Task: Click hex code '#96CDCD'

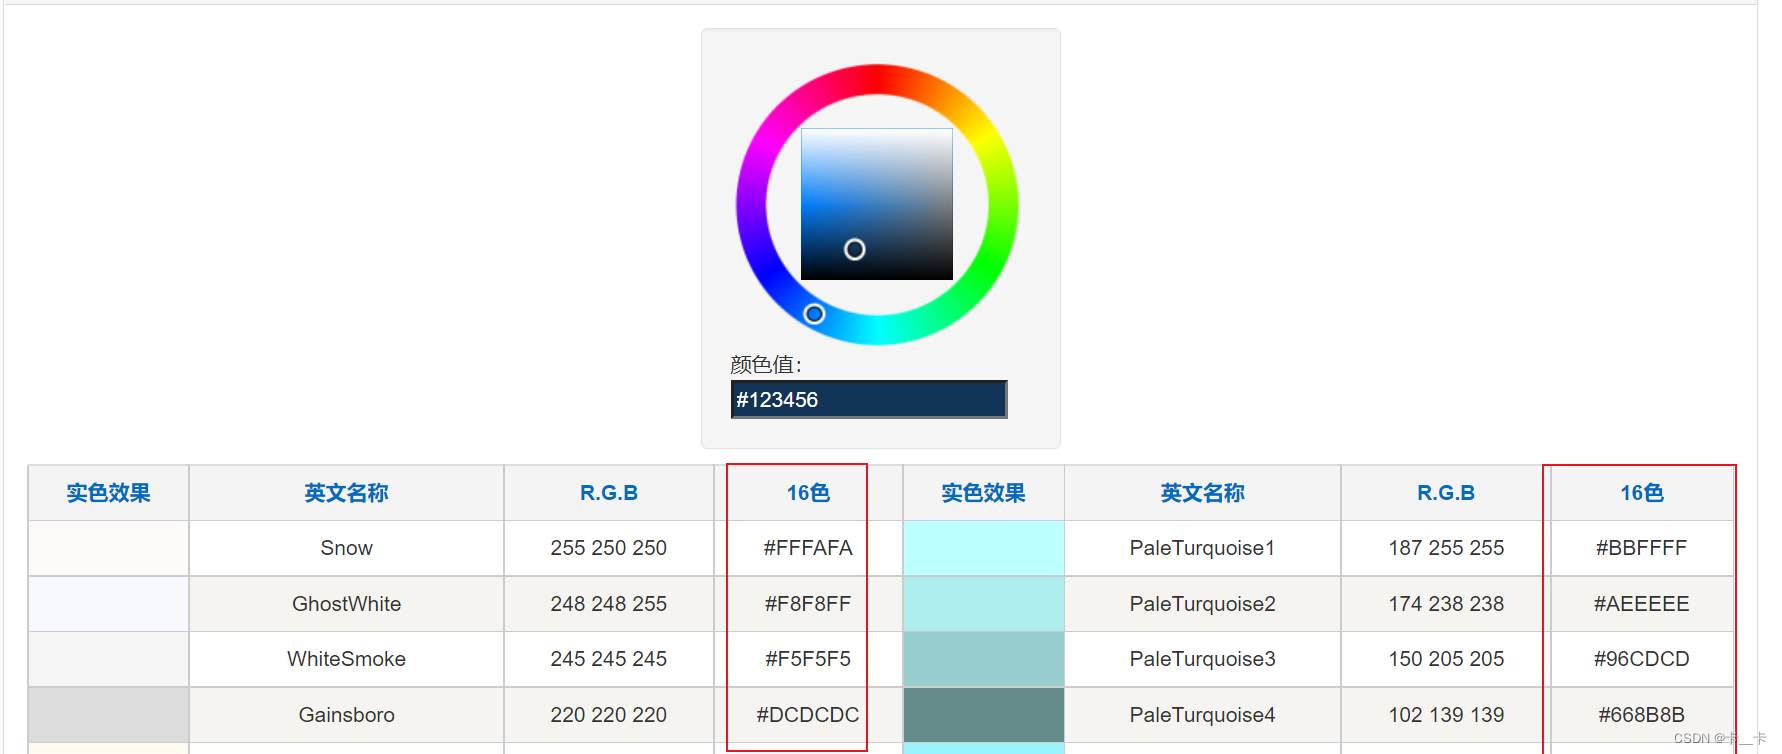Action: tap(1641, 659)
